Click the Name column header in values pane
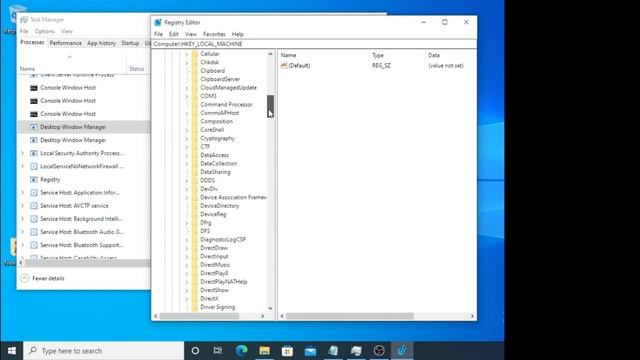 [289, 55]
